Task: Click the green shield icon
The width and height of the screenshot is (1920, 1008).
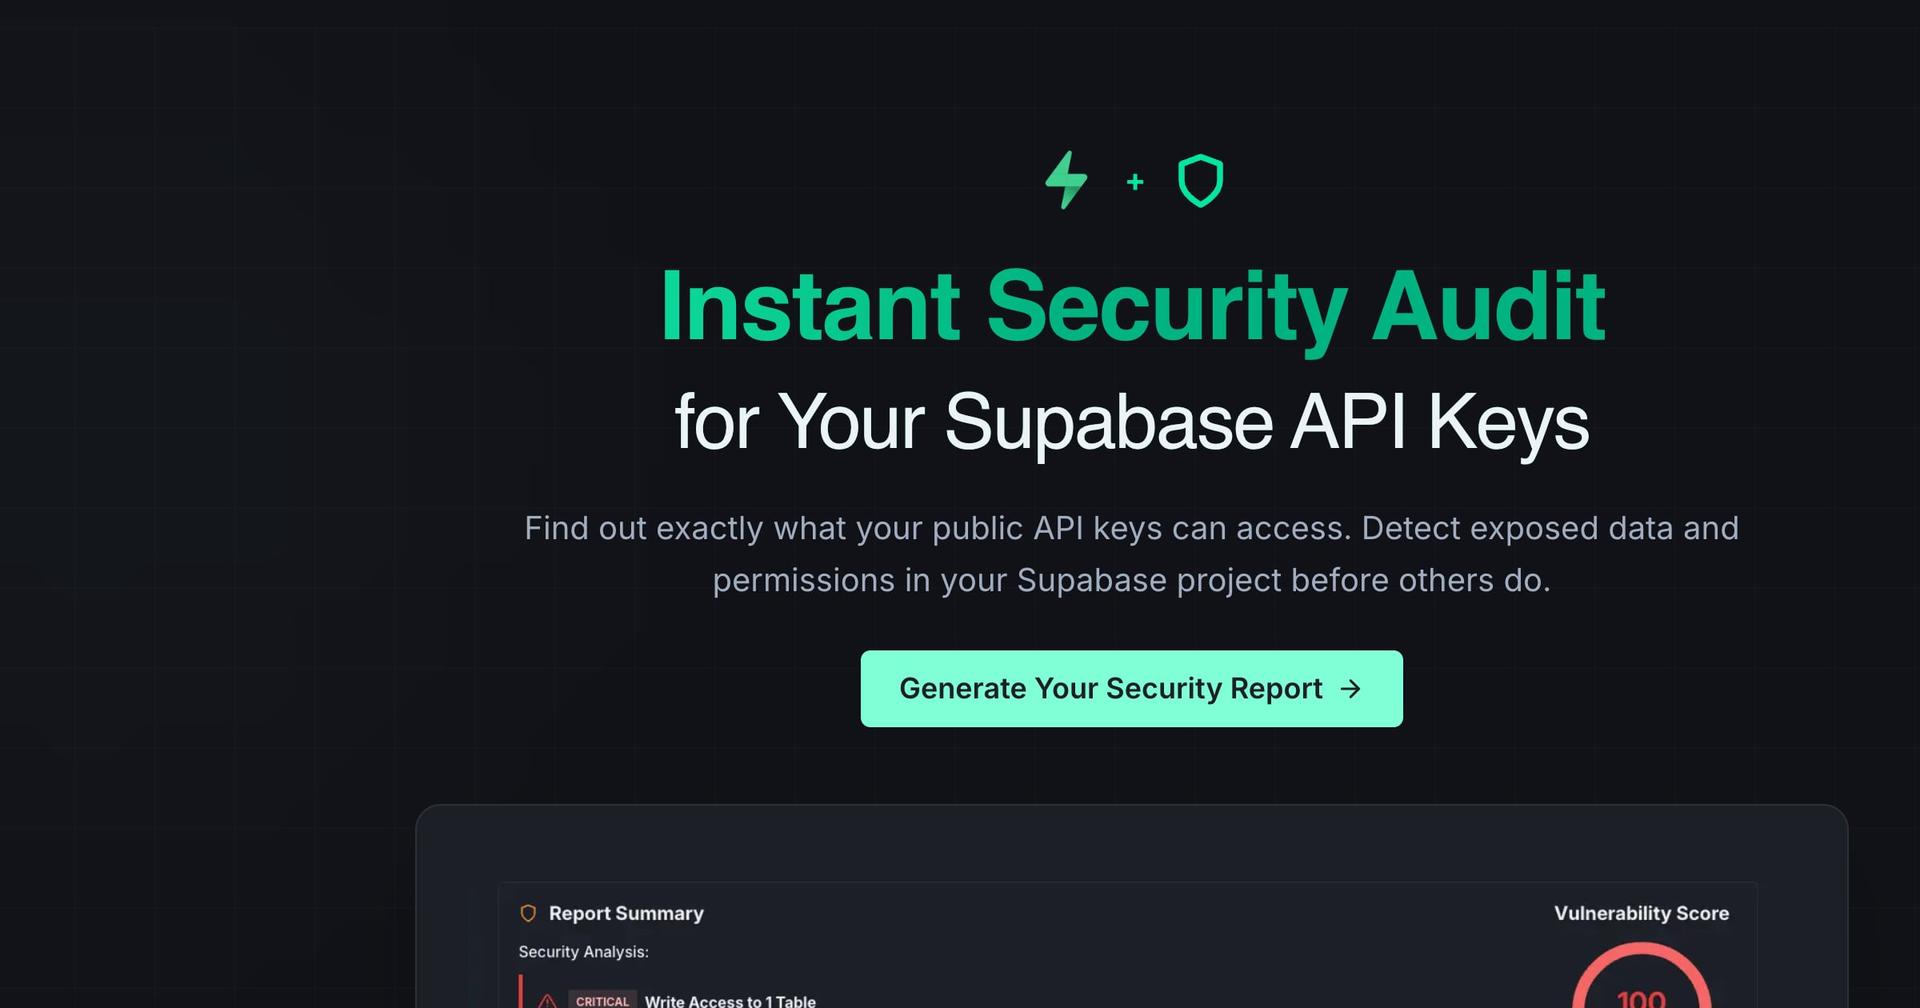Action: (1200, 181)
